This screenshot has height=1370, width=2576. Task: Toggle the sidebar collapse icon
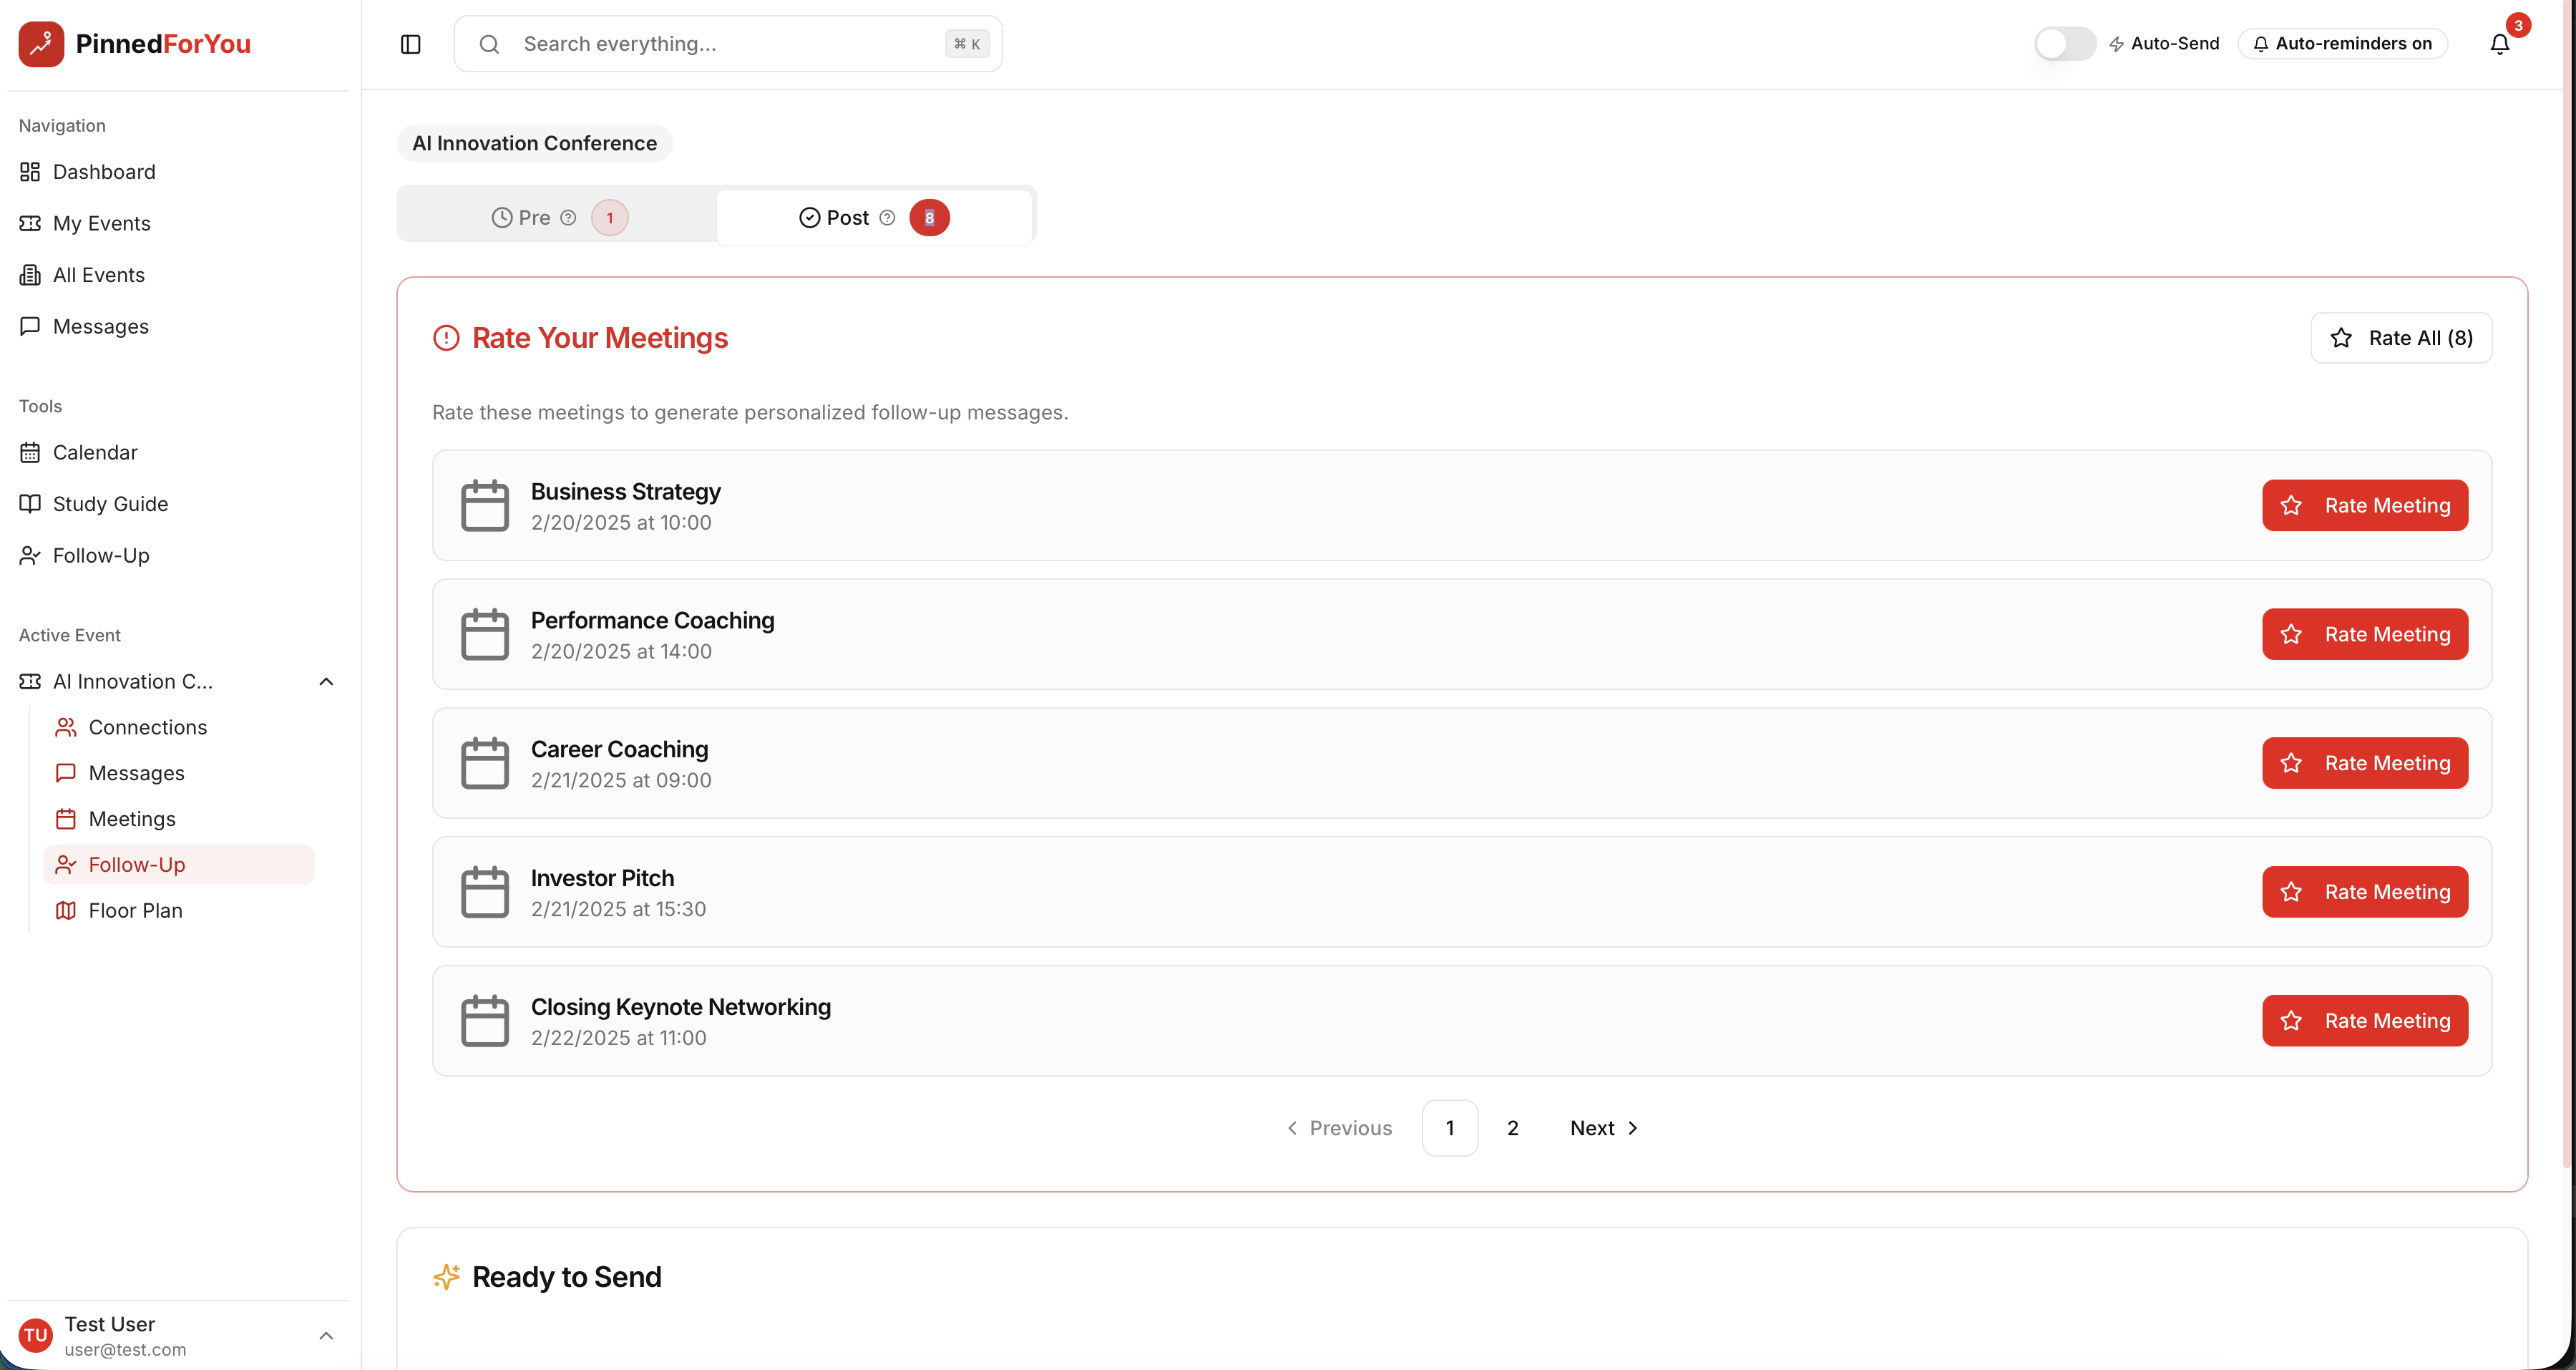[x=410, y=44]
